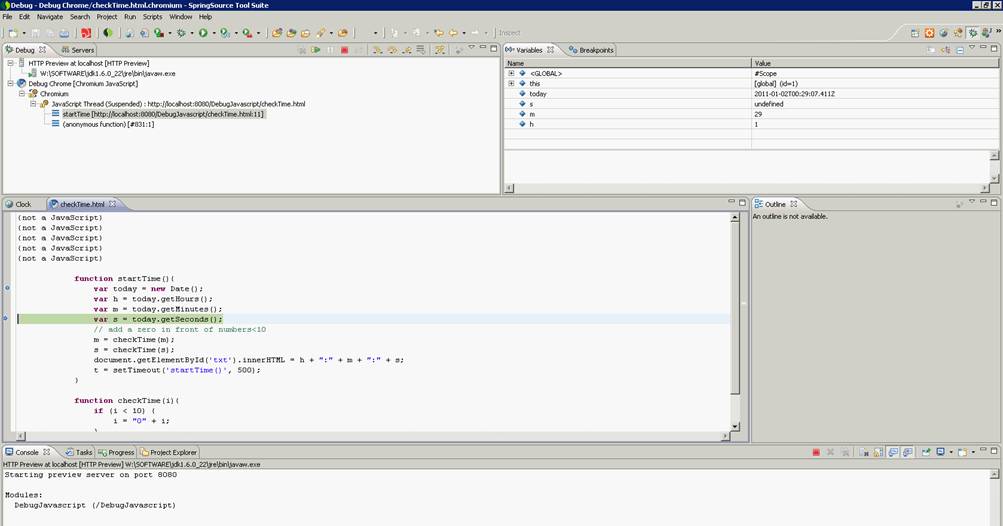Switch to Debug perspective icon at top right
This screenshot has height=526, width=1003.
[x=971, y=33]
